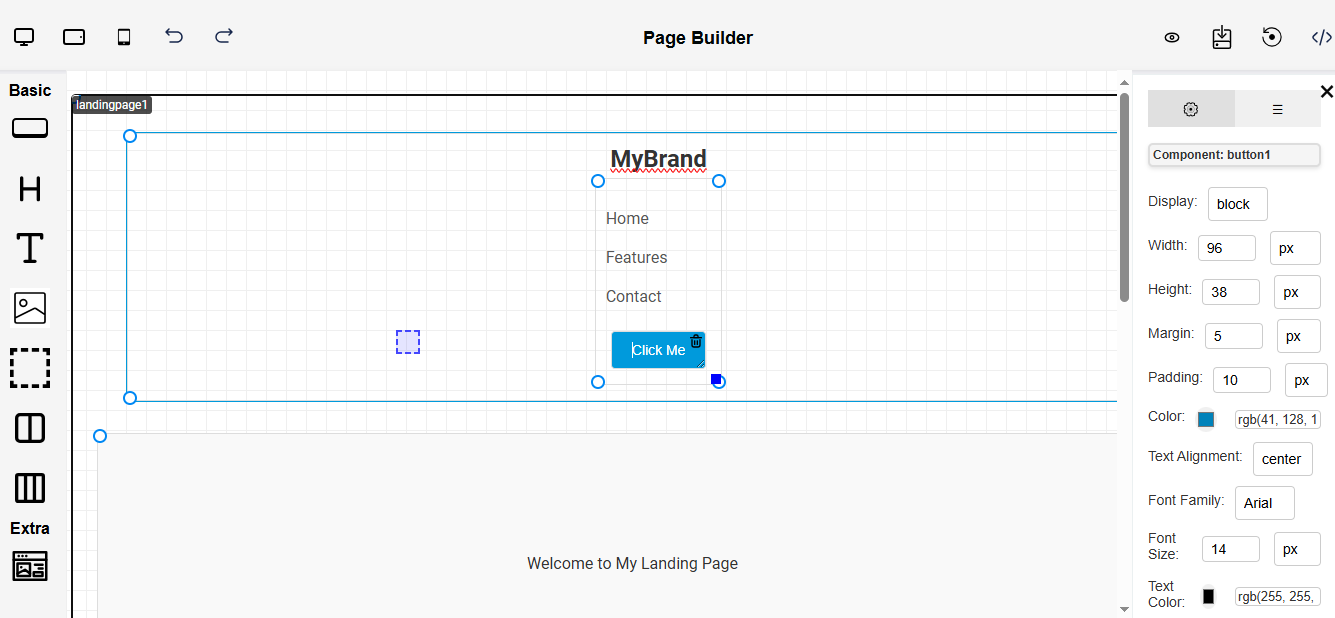Select the Welcome to My Landing Page text
1335x618 pixels.
632,564
